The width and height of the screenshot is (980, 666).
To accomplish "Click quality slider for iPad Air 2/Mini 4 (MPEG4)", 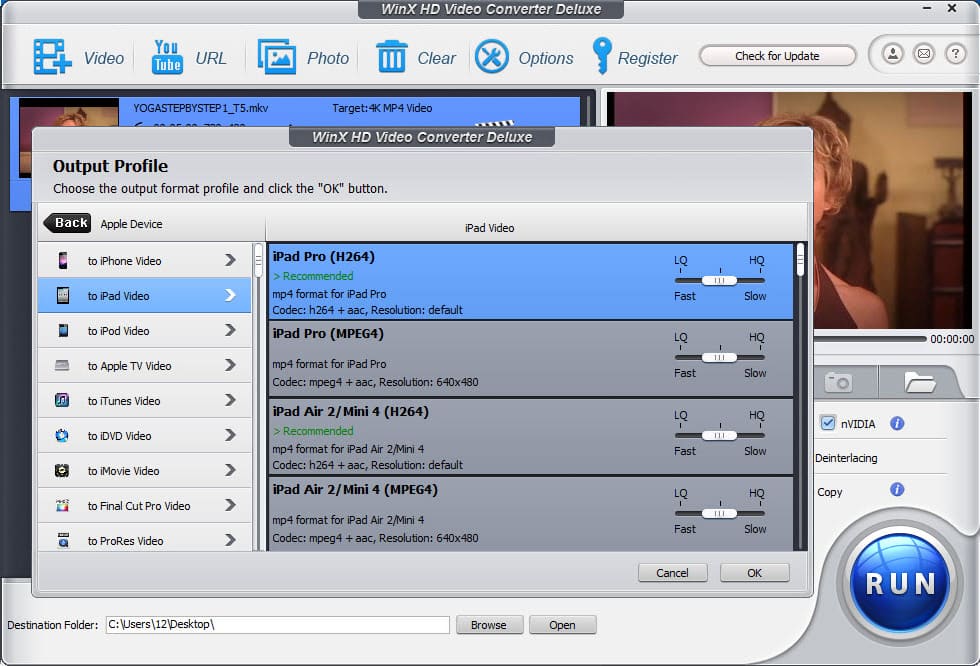I will point(719,514).
